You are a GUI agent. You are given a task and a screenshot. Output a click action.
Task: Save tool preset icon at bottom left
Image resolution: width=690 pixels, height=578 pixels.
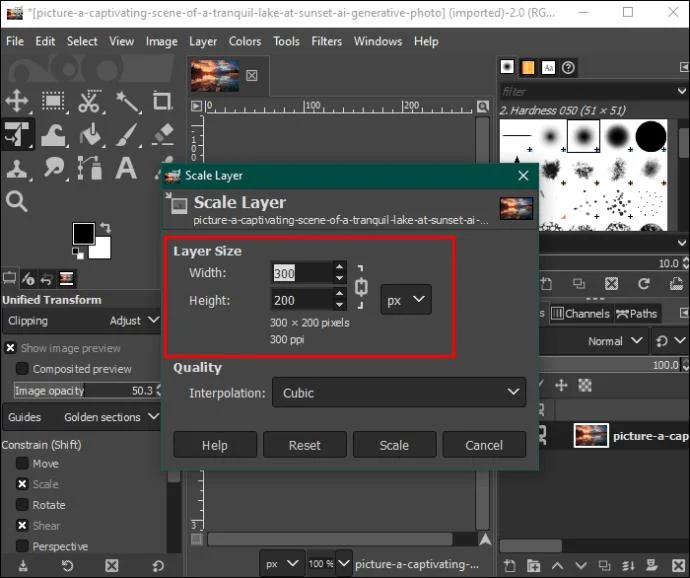pyautogui.click(x=23, y=565)
